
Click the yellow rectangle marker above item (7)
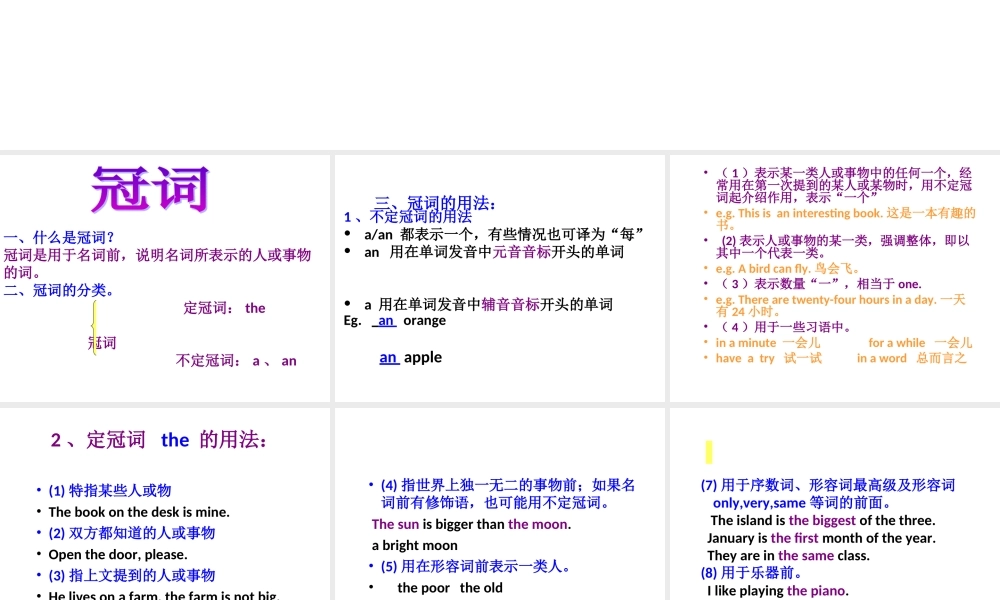click(x=709, y=452)
